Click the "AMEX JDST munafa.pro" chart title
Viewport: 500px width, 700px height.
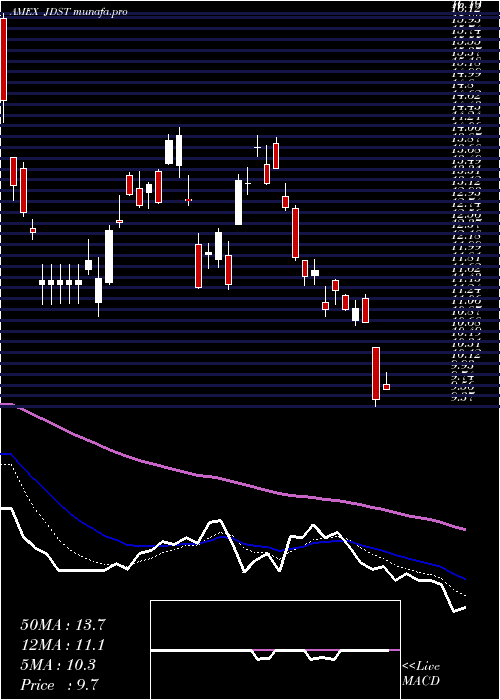pos(68,11)
